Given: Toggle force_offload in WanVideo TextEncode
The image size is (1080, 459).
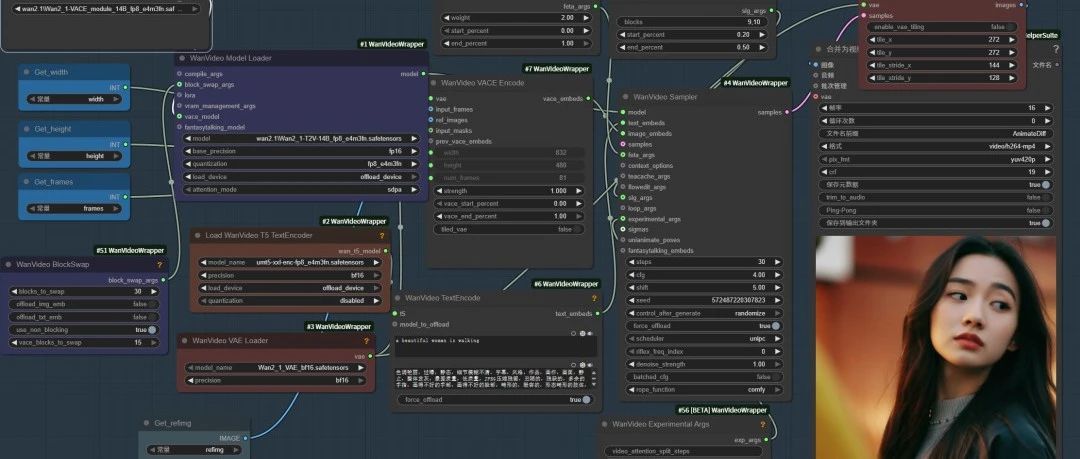Looking at the screenshot, I should [x=495, y=400].
